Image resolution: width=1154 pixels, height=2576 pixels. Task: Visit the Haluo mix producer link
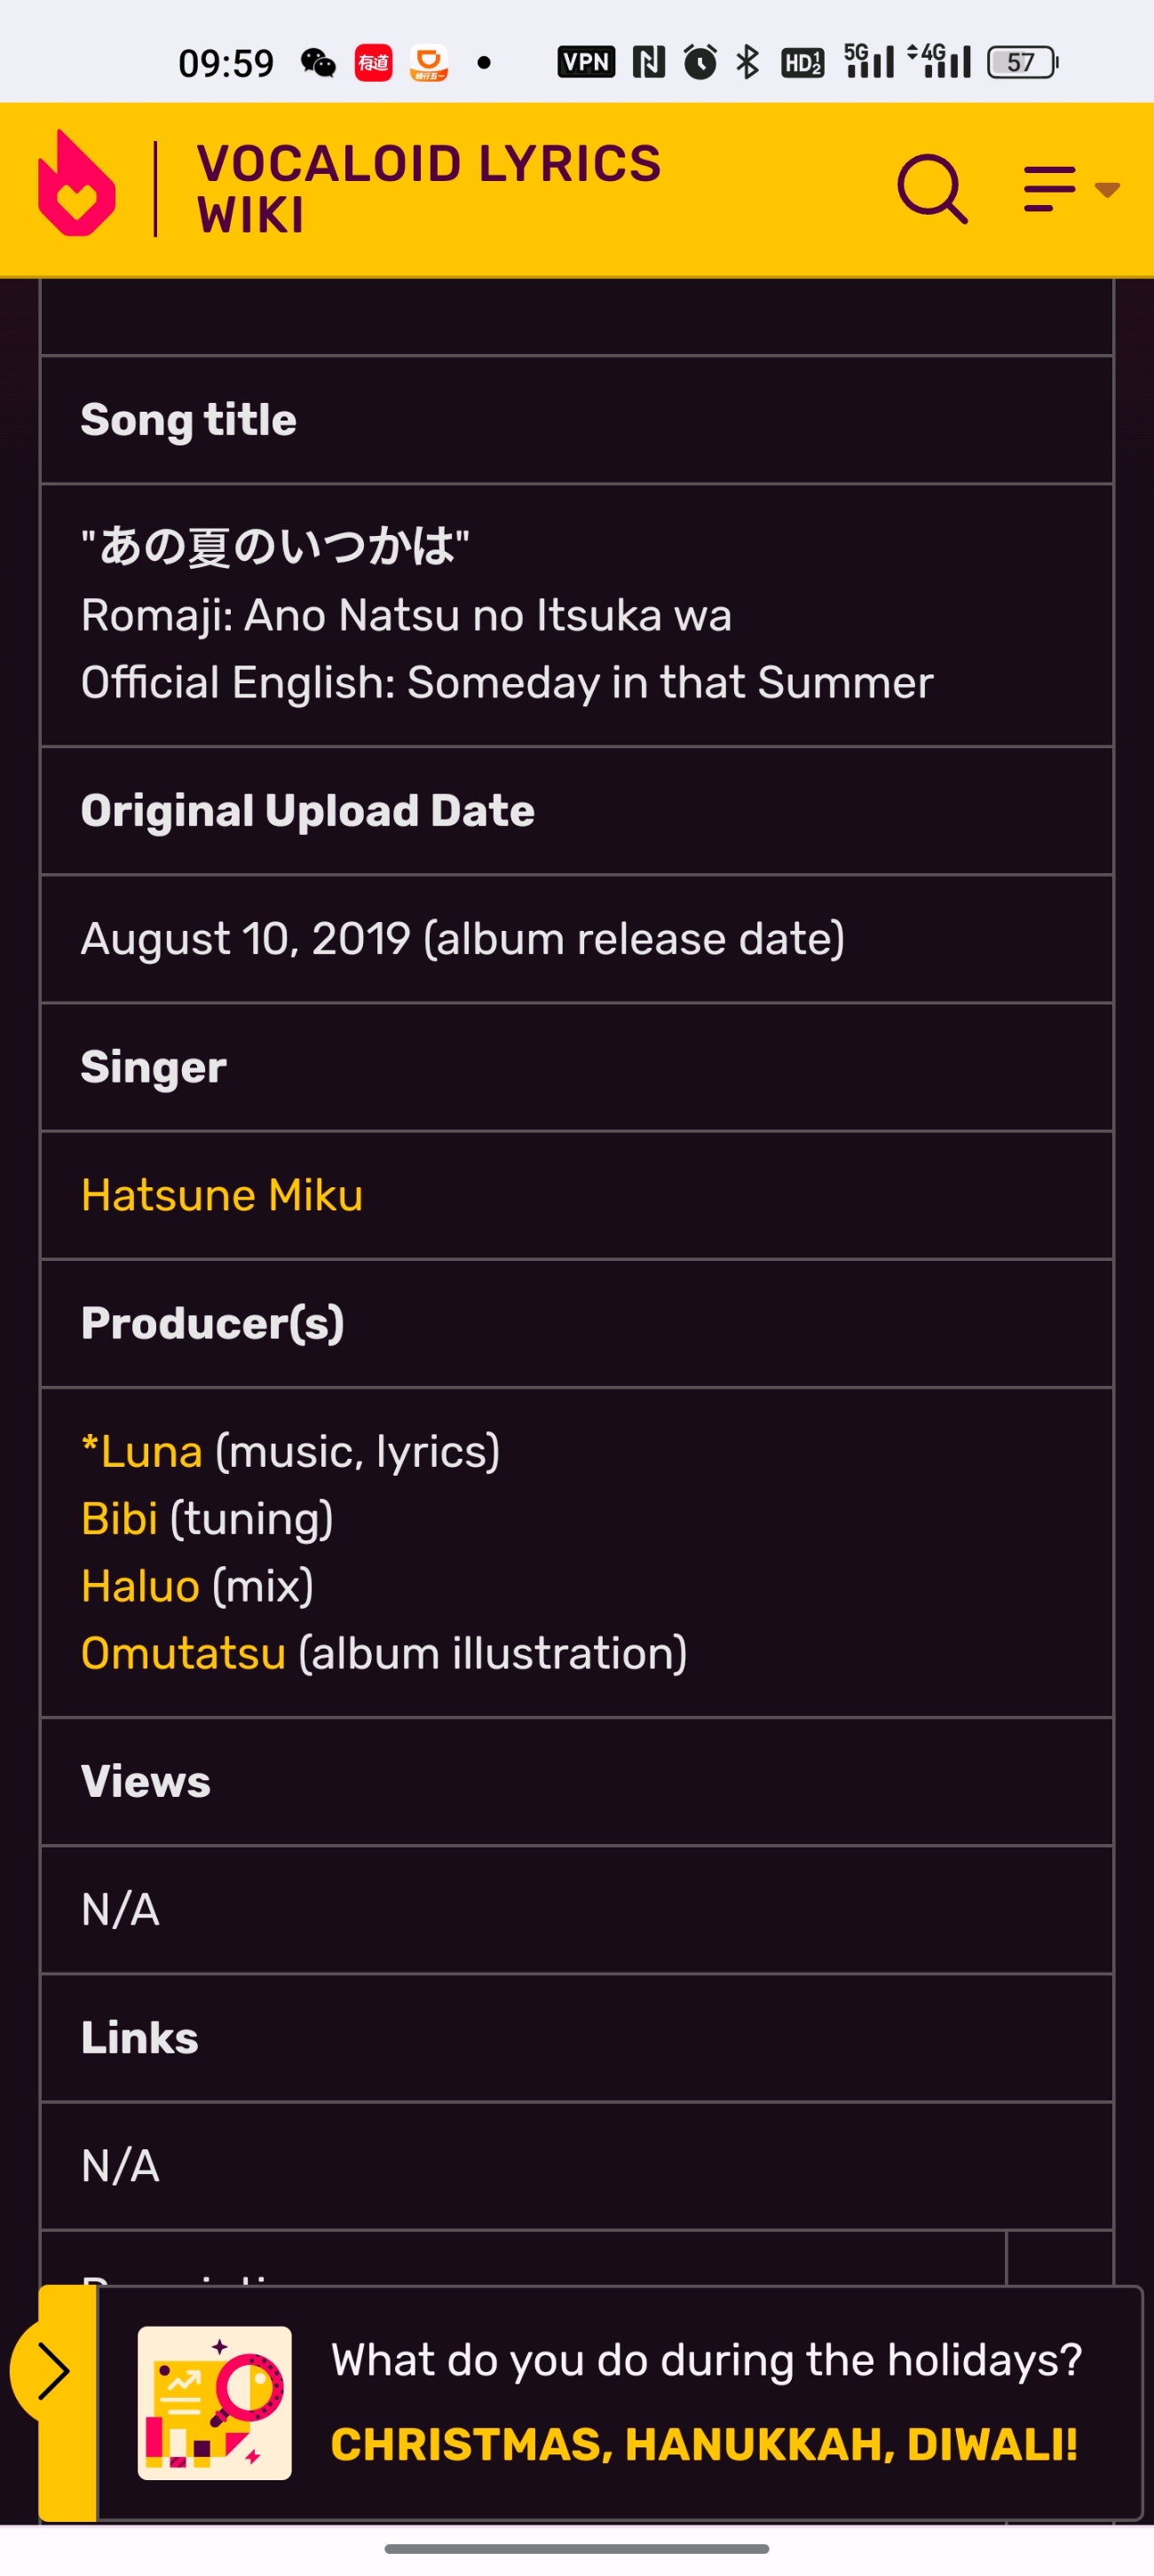pos(140,1586)
